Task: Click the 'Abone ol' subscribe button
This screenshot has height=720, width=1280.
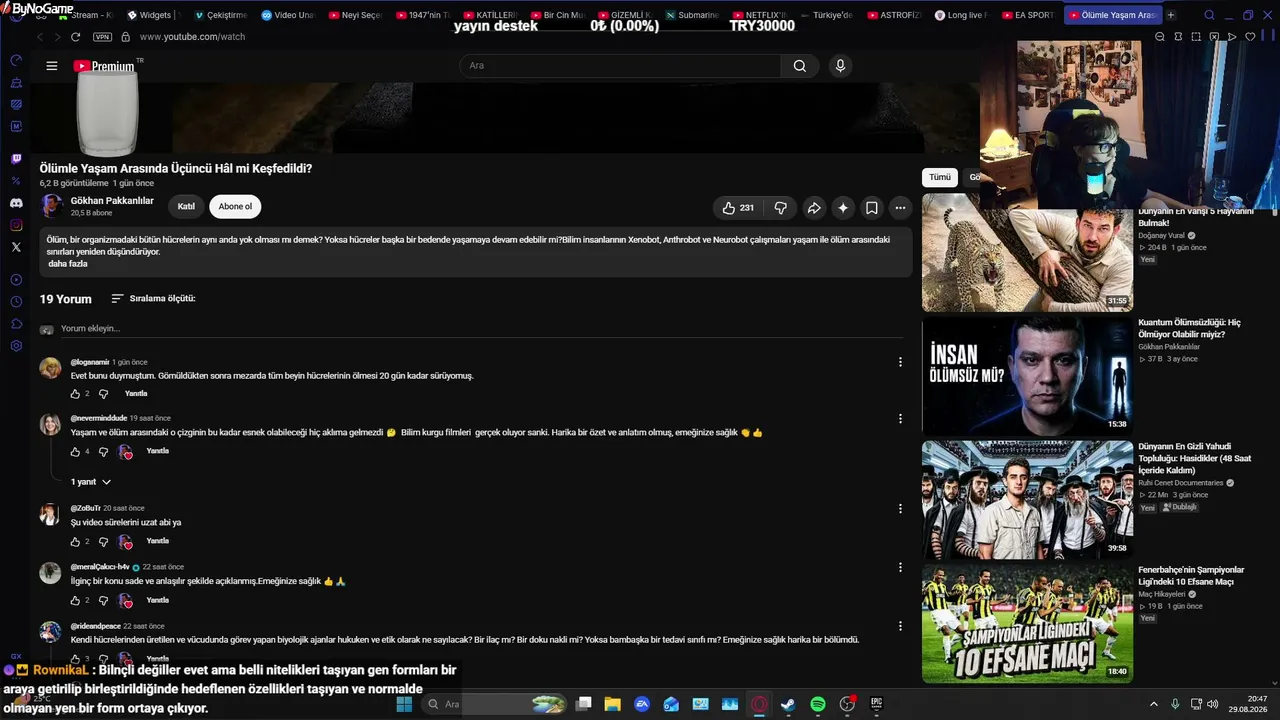Action: tap(235, 207)
